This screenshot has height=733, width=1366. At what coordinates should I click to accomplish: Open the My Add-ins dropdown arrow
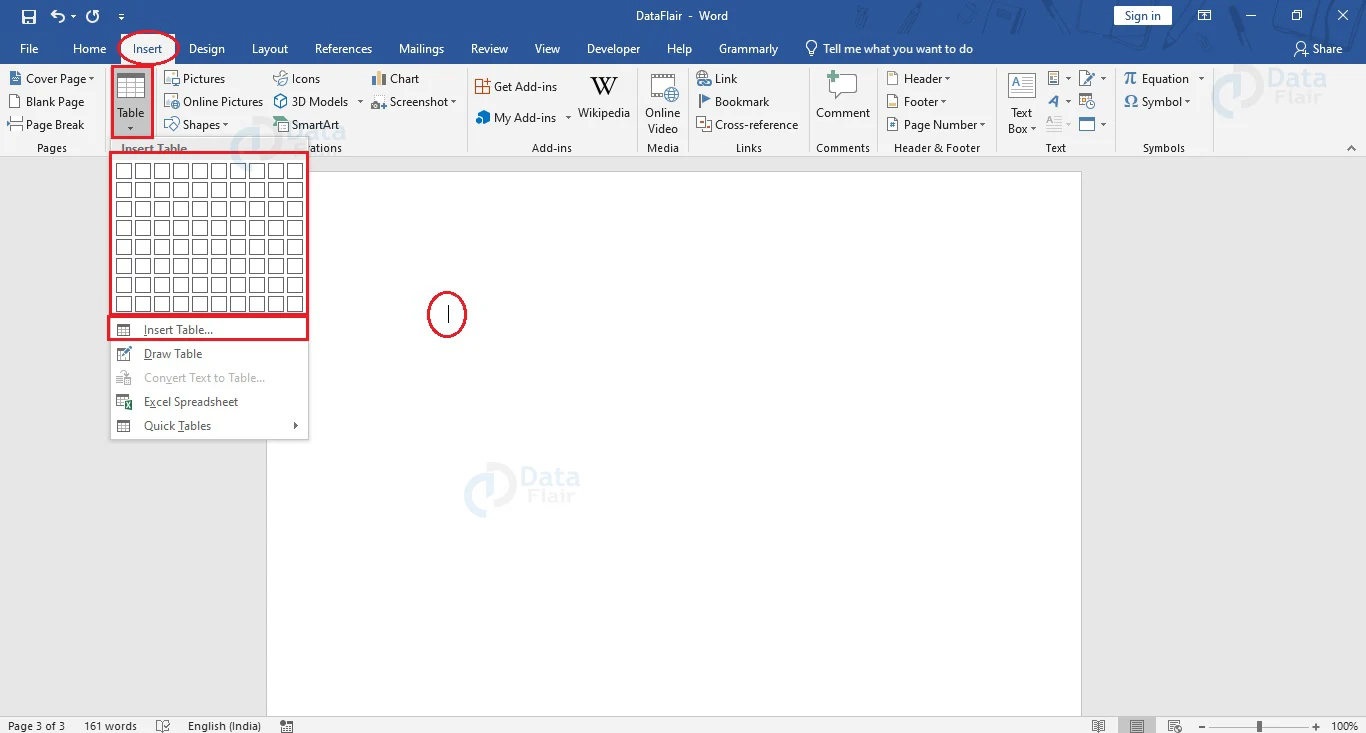(x=568, y=118)
